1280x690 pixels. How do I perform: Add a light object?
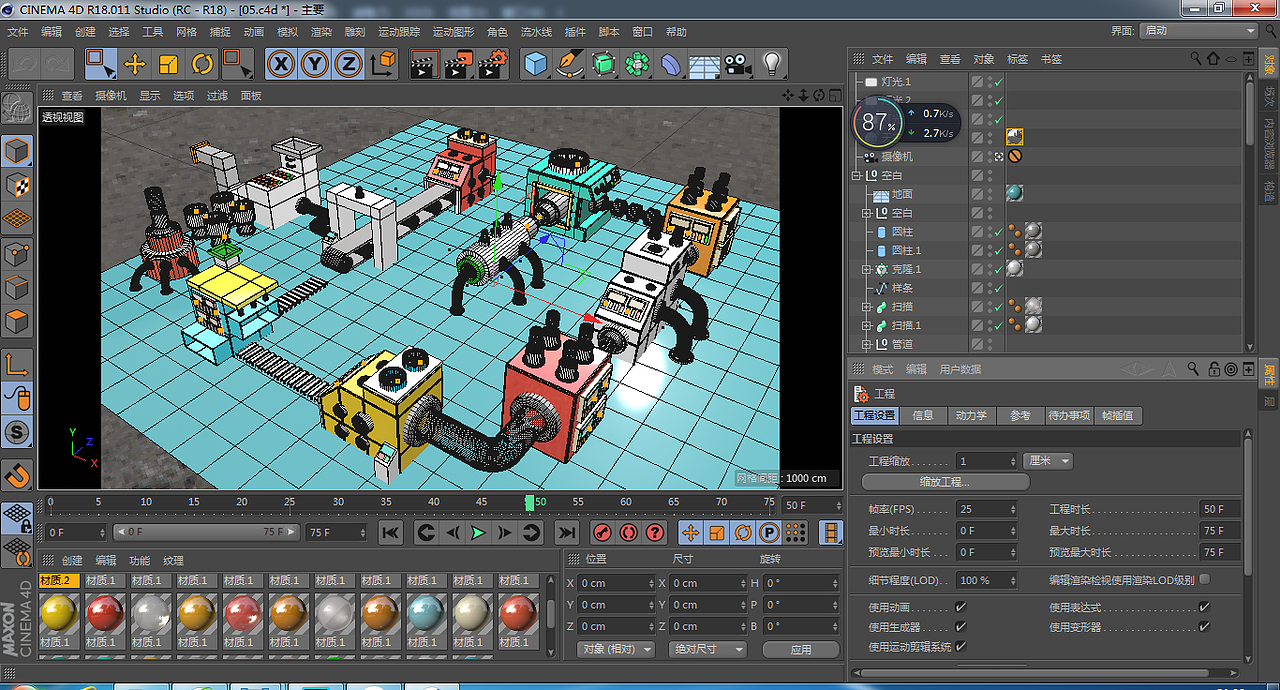[x=771, y=65]
